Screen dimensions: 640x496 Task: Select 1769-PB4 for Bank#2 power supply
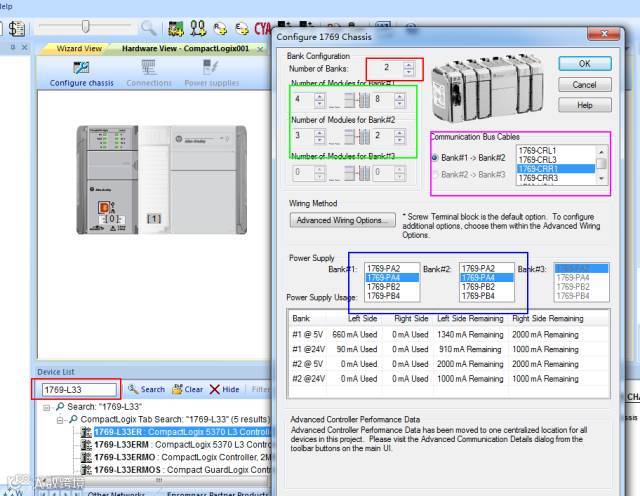point(487,296)
